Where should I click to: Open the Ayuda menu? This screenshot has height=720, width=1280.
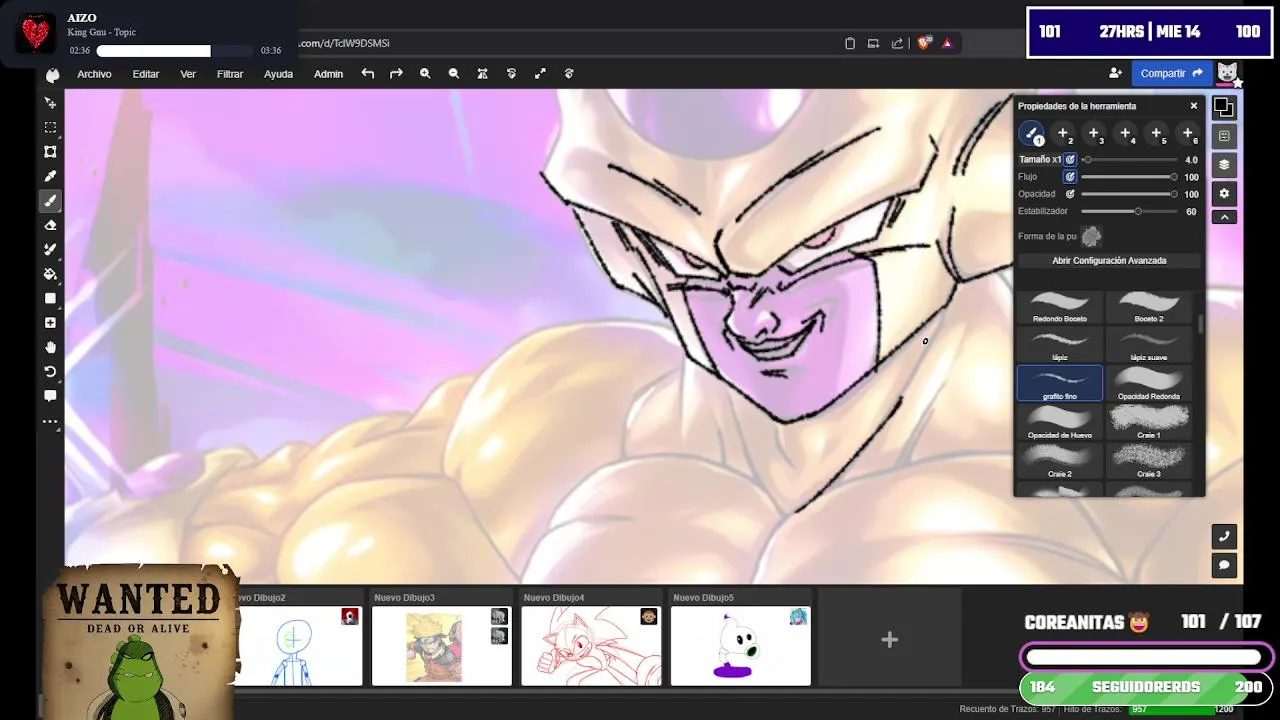point(278,74)
